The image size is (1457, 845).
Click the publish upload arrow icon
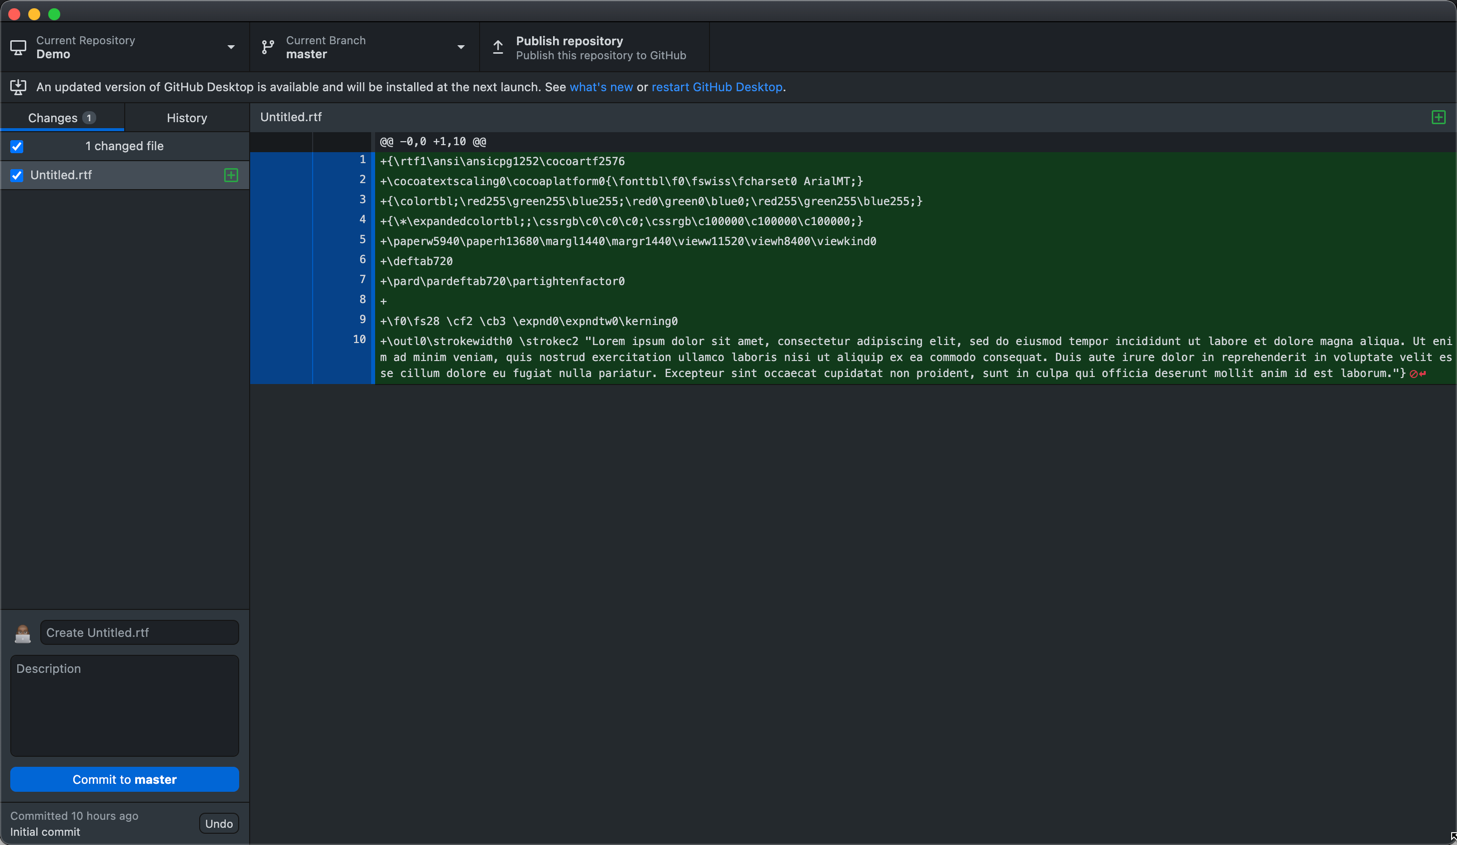pos(498,47)
